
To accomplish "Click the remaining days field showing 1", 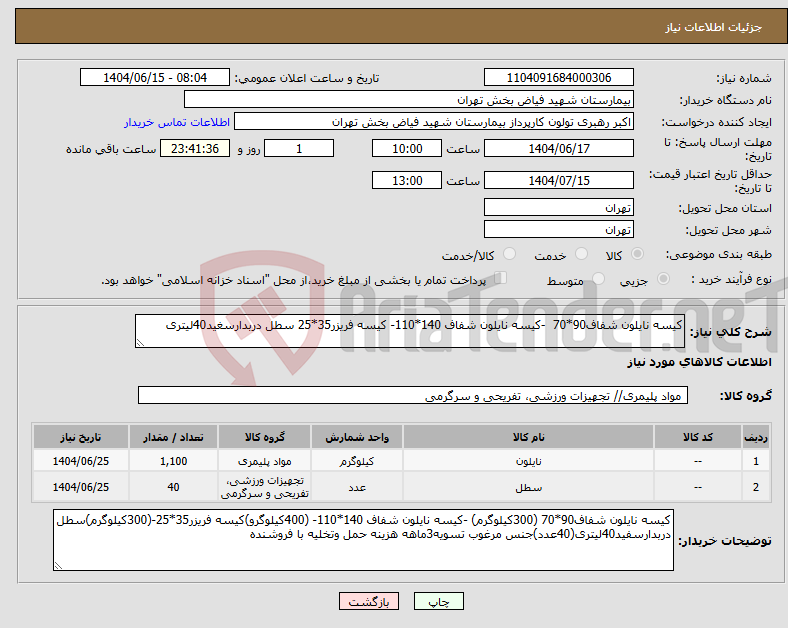I will [299, 148].
